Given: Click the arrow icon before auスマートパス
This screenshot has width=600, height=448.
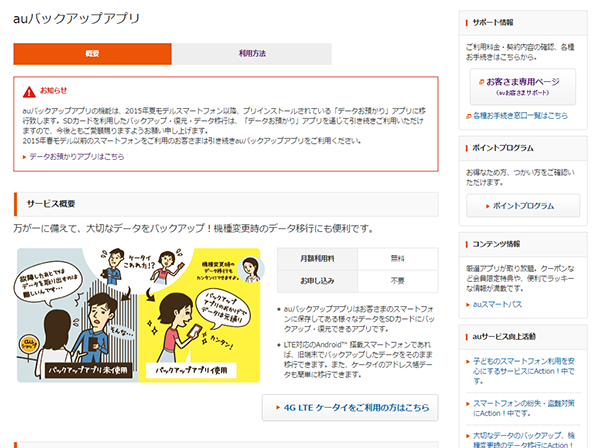Looking at the screenshot, I should pos(468,305).
